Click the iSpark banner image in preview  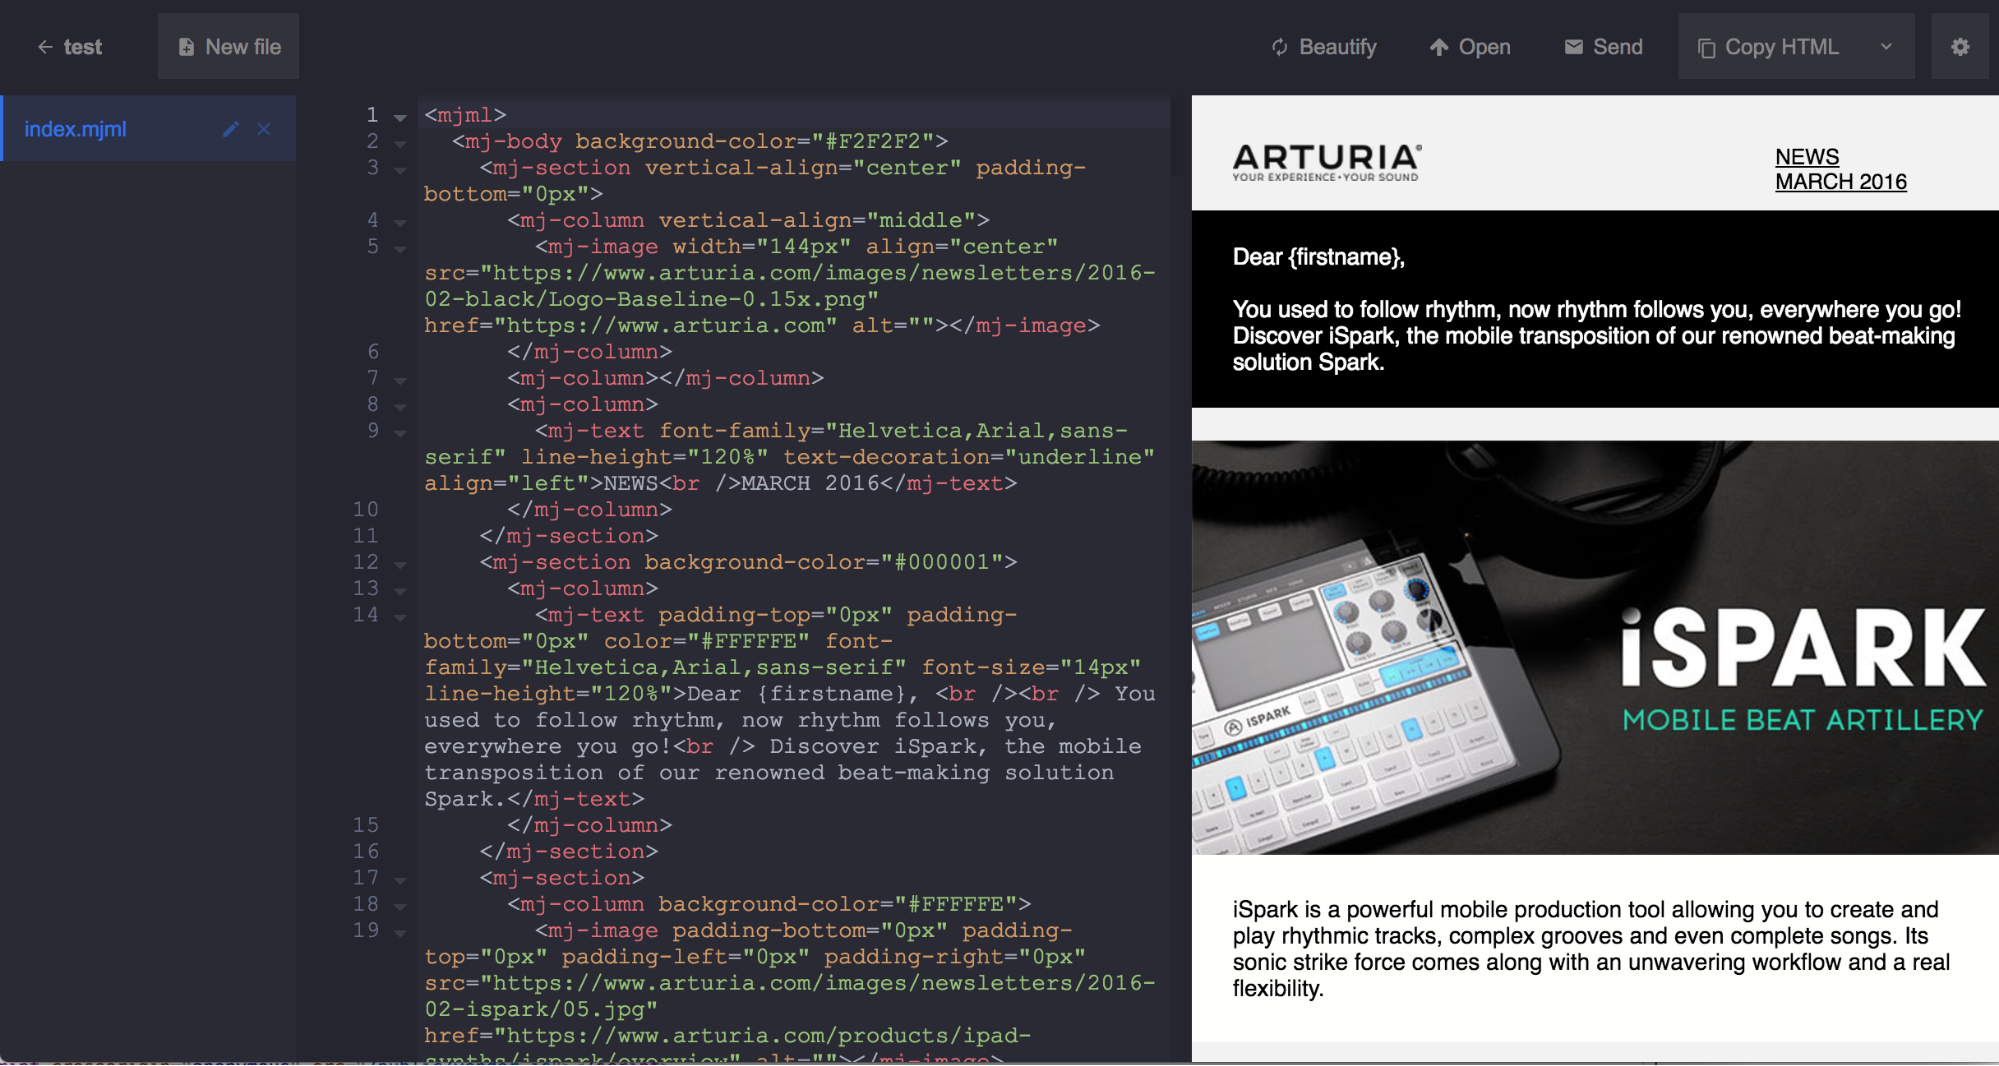pyautogui.click(x=1595, y=647)
